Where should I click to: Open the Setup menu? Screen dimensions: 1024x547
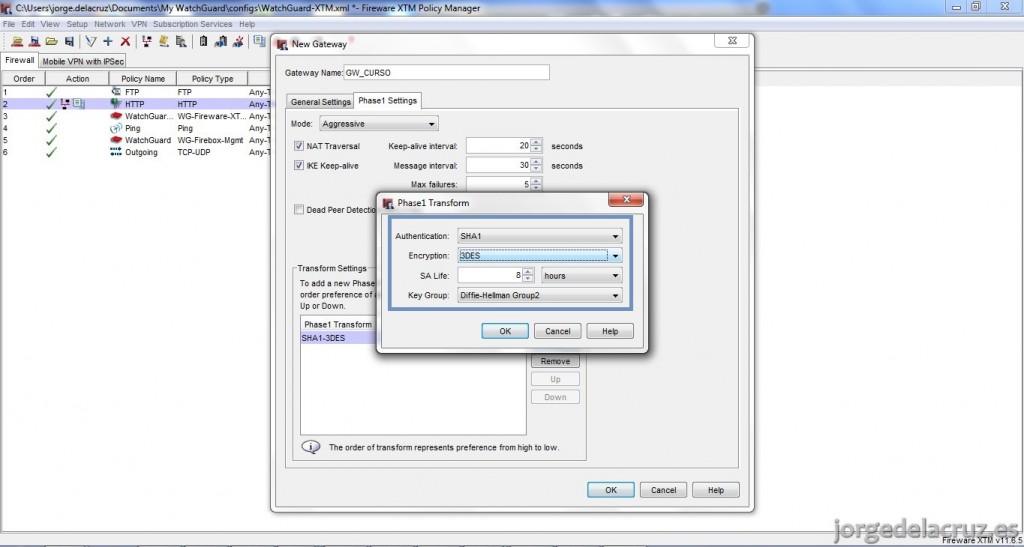(x=77, y=24)
